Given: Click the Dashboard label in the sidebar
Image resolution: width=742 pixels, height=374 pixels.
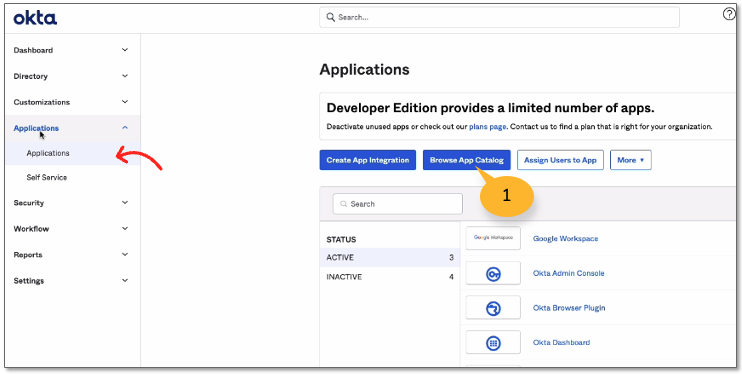Looking at the screenshot, I should coord(33,50).
